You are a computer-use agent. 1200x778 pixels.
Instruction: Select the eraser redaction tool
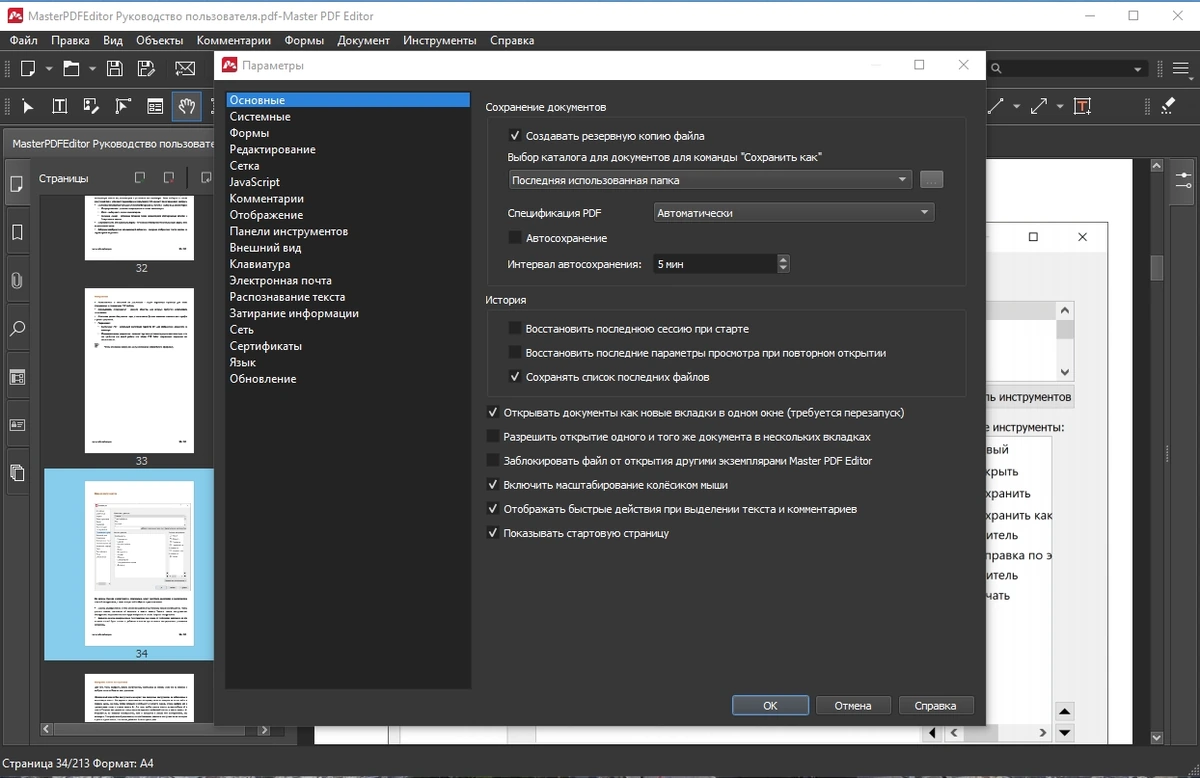(1166, 105)
